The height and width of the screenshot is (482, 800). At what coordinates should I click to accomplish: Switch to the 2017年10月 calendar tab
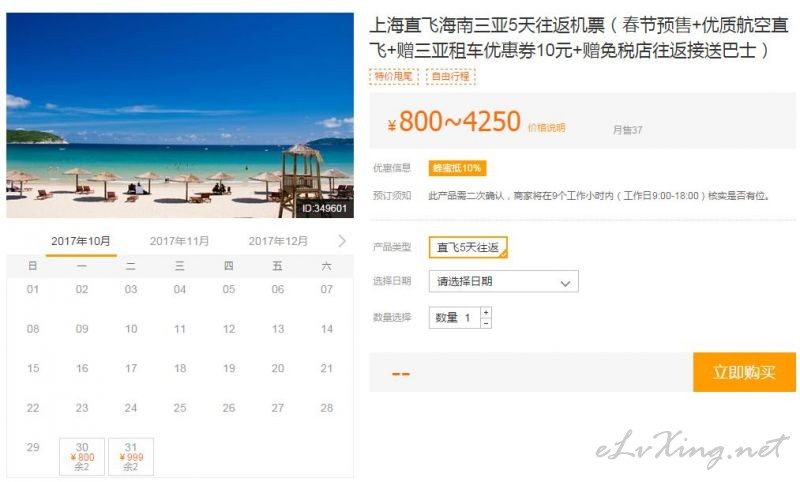coord(81,241)
